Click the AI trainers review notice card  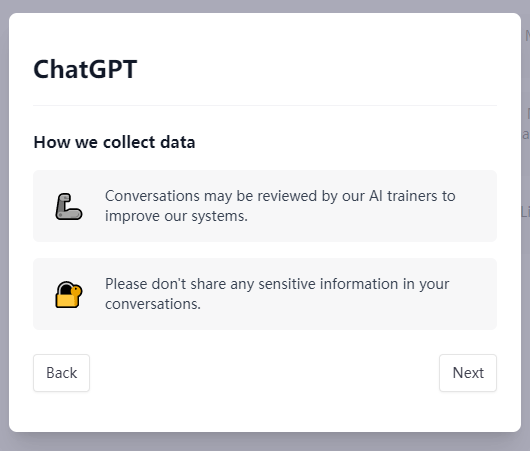click(265, 206)
